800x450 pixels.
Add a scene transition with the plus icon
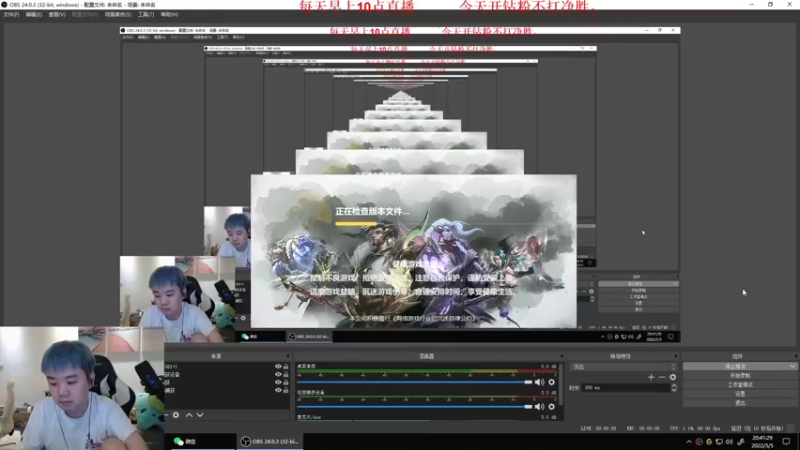651,377
